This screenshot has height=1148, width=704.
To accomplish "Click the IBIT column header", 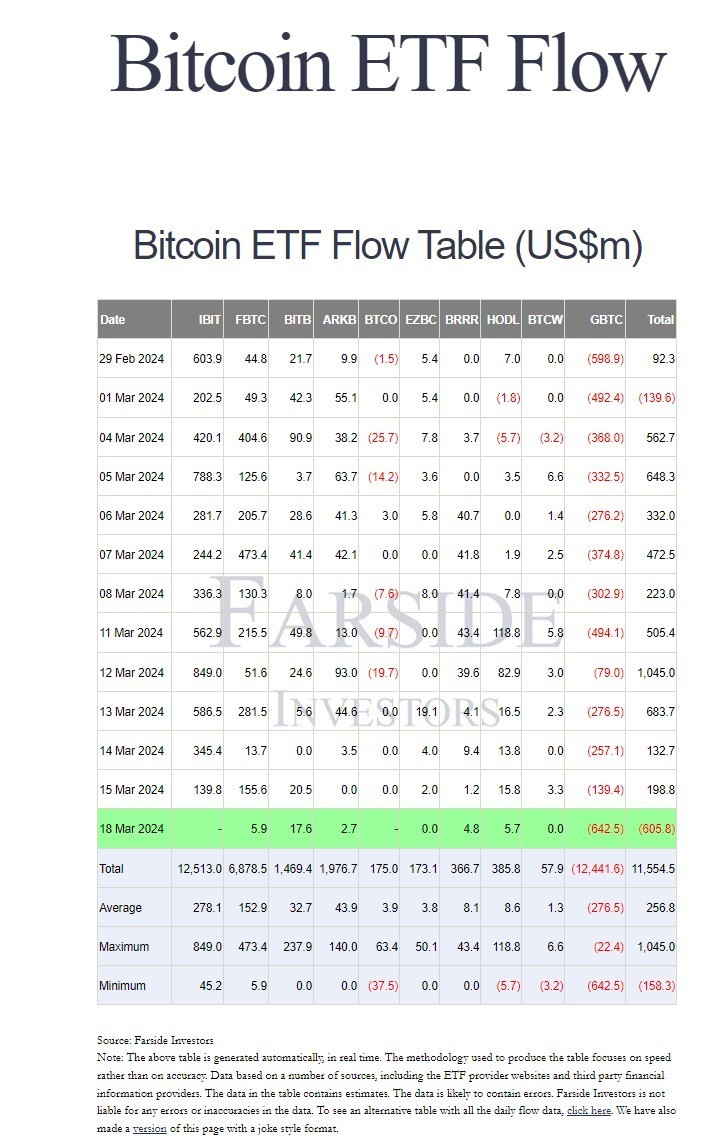I will pyautogui.click(x=210, y=320).
